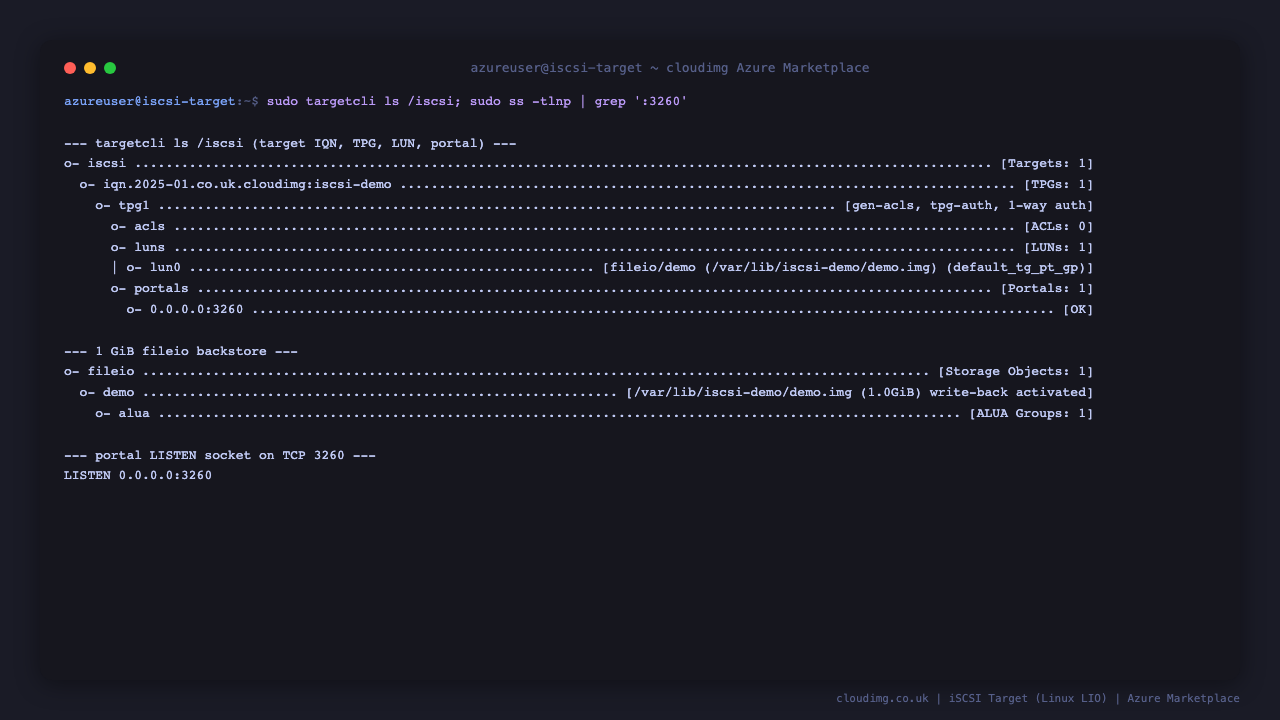Click the '[Targets: 1]' value
Image resolution: width=1280 pixels, height=720 pixels.
point(1047,164)
